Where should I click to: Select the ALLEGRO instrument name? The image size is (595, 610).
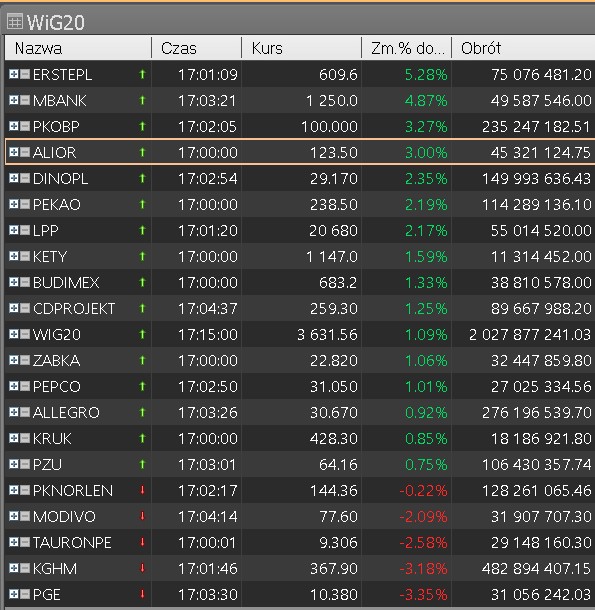tap(66, 412)
